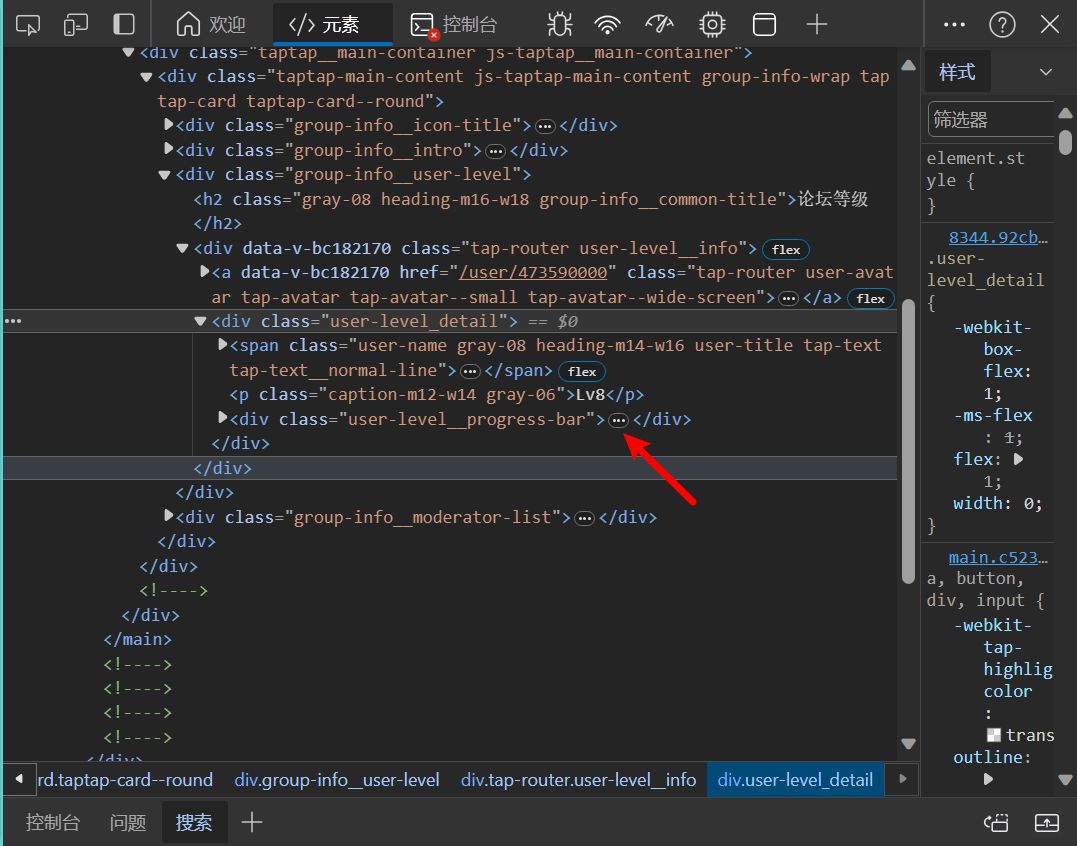Open the Network wifi icon tool

pyautogui.click(x=607, y=25)
